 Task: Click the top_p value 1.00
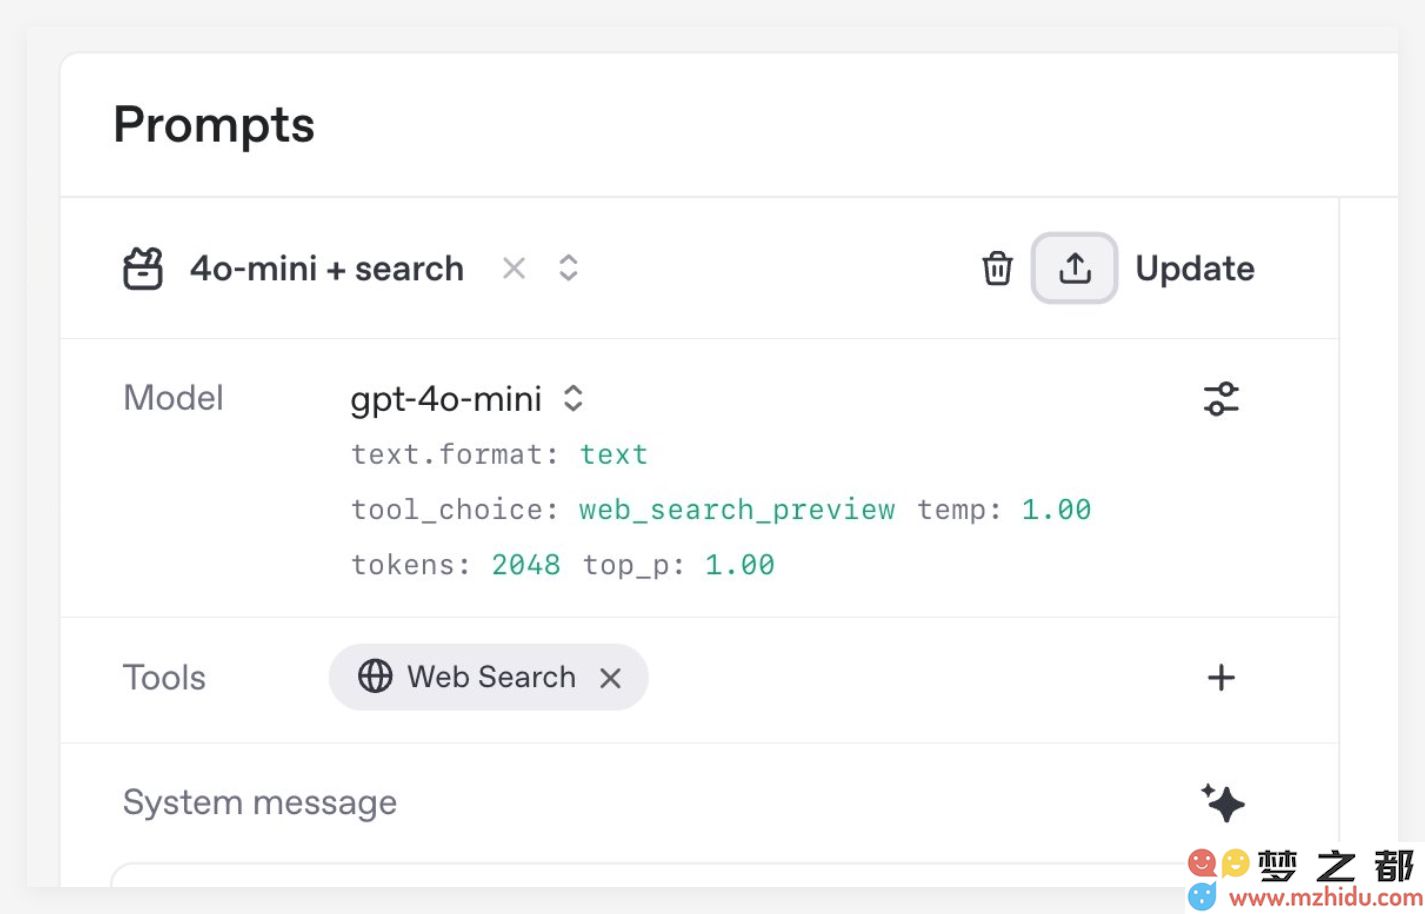(x=740, y=565)
